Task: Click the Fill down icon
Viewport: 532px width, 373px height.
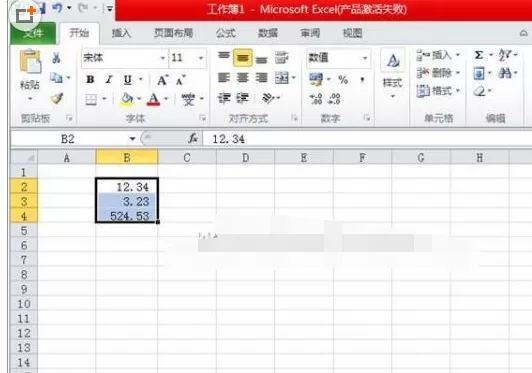Action: point(479,73)
